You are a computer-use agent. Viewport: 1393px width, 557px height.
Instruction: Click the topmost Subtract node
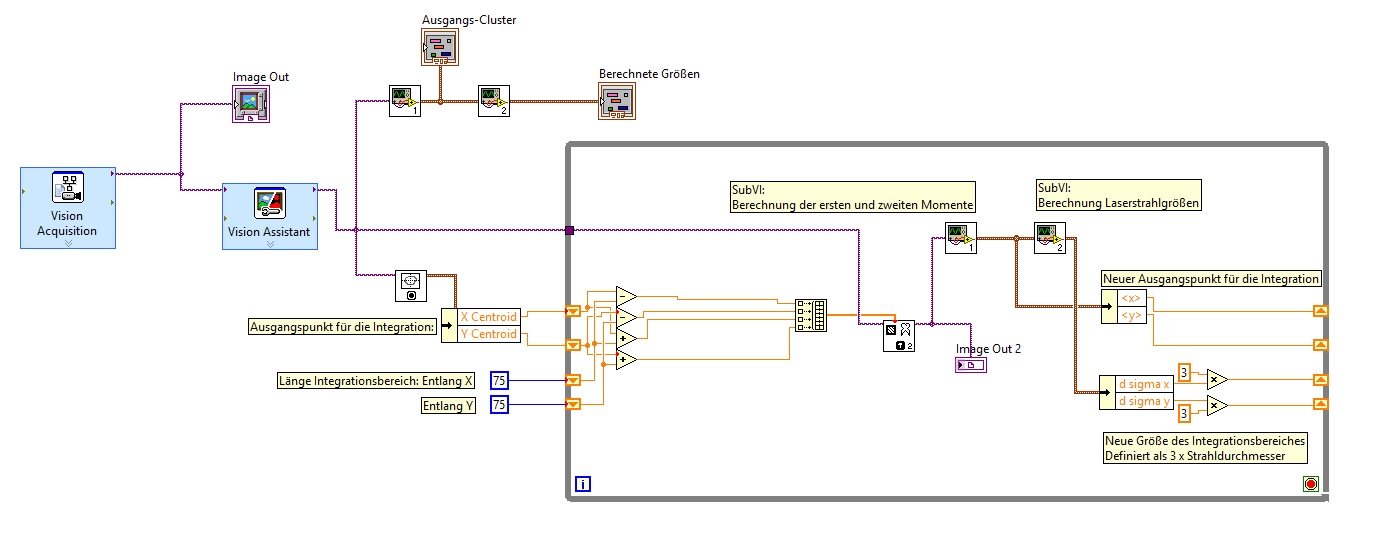click(627, 296)
